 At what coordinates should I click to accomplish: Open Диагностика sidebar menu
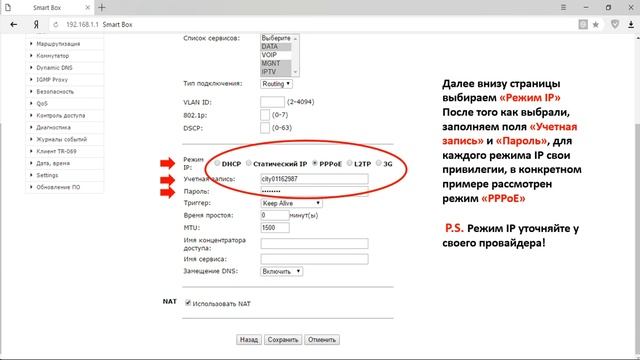pos(53,127)
